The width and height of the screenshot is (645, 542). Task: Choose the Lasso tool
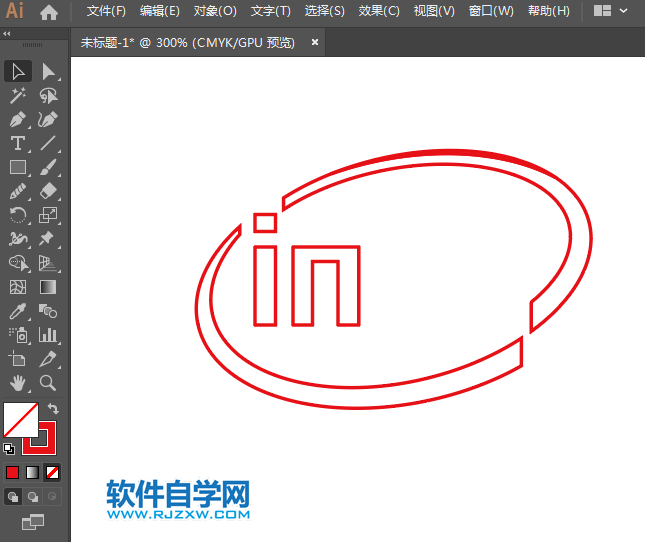[49, 95]
